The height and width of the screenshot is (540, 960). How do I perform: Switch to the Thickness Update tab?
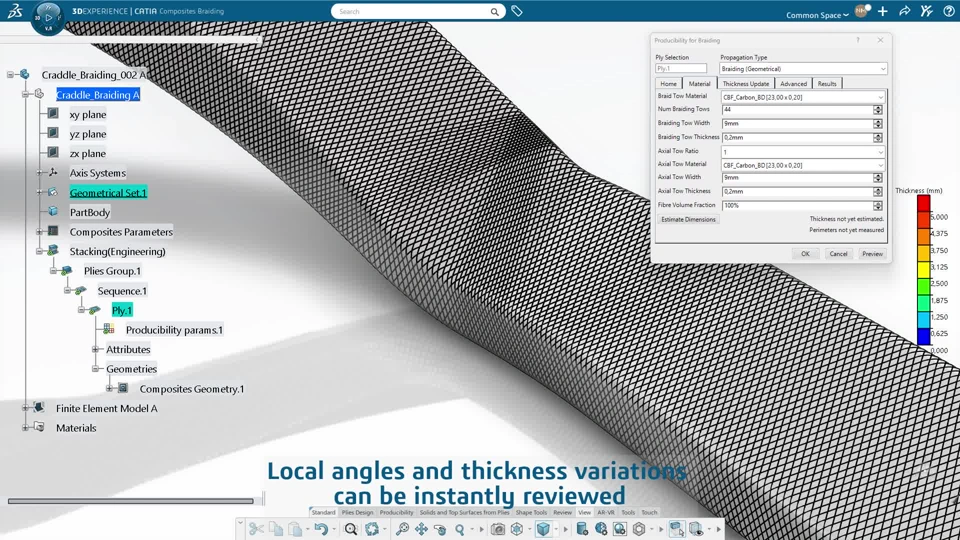click(746, 83)
